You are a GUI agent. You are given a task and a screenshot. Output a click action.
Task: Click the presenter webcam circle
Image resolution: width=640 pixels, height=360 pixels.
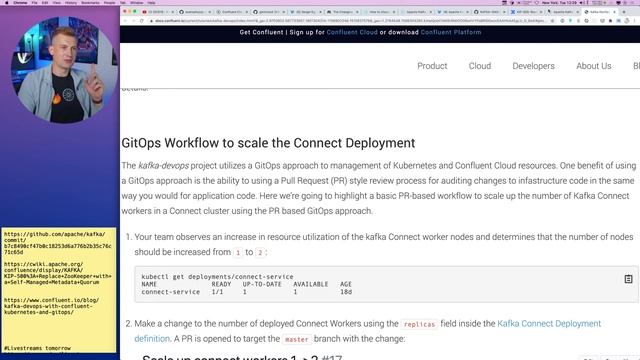pyautogui.click(x=64, y=70)
